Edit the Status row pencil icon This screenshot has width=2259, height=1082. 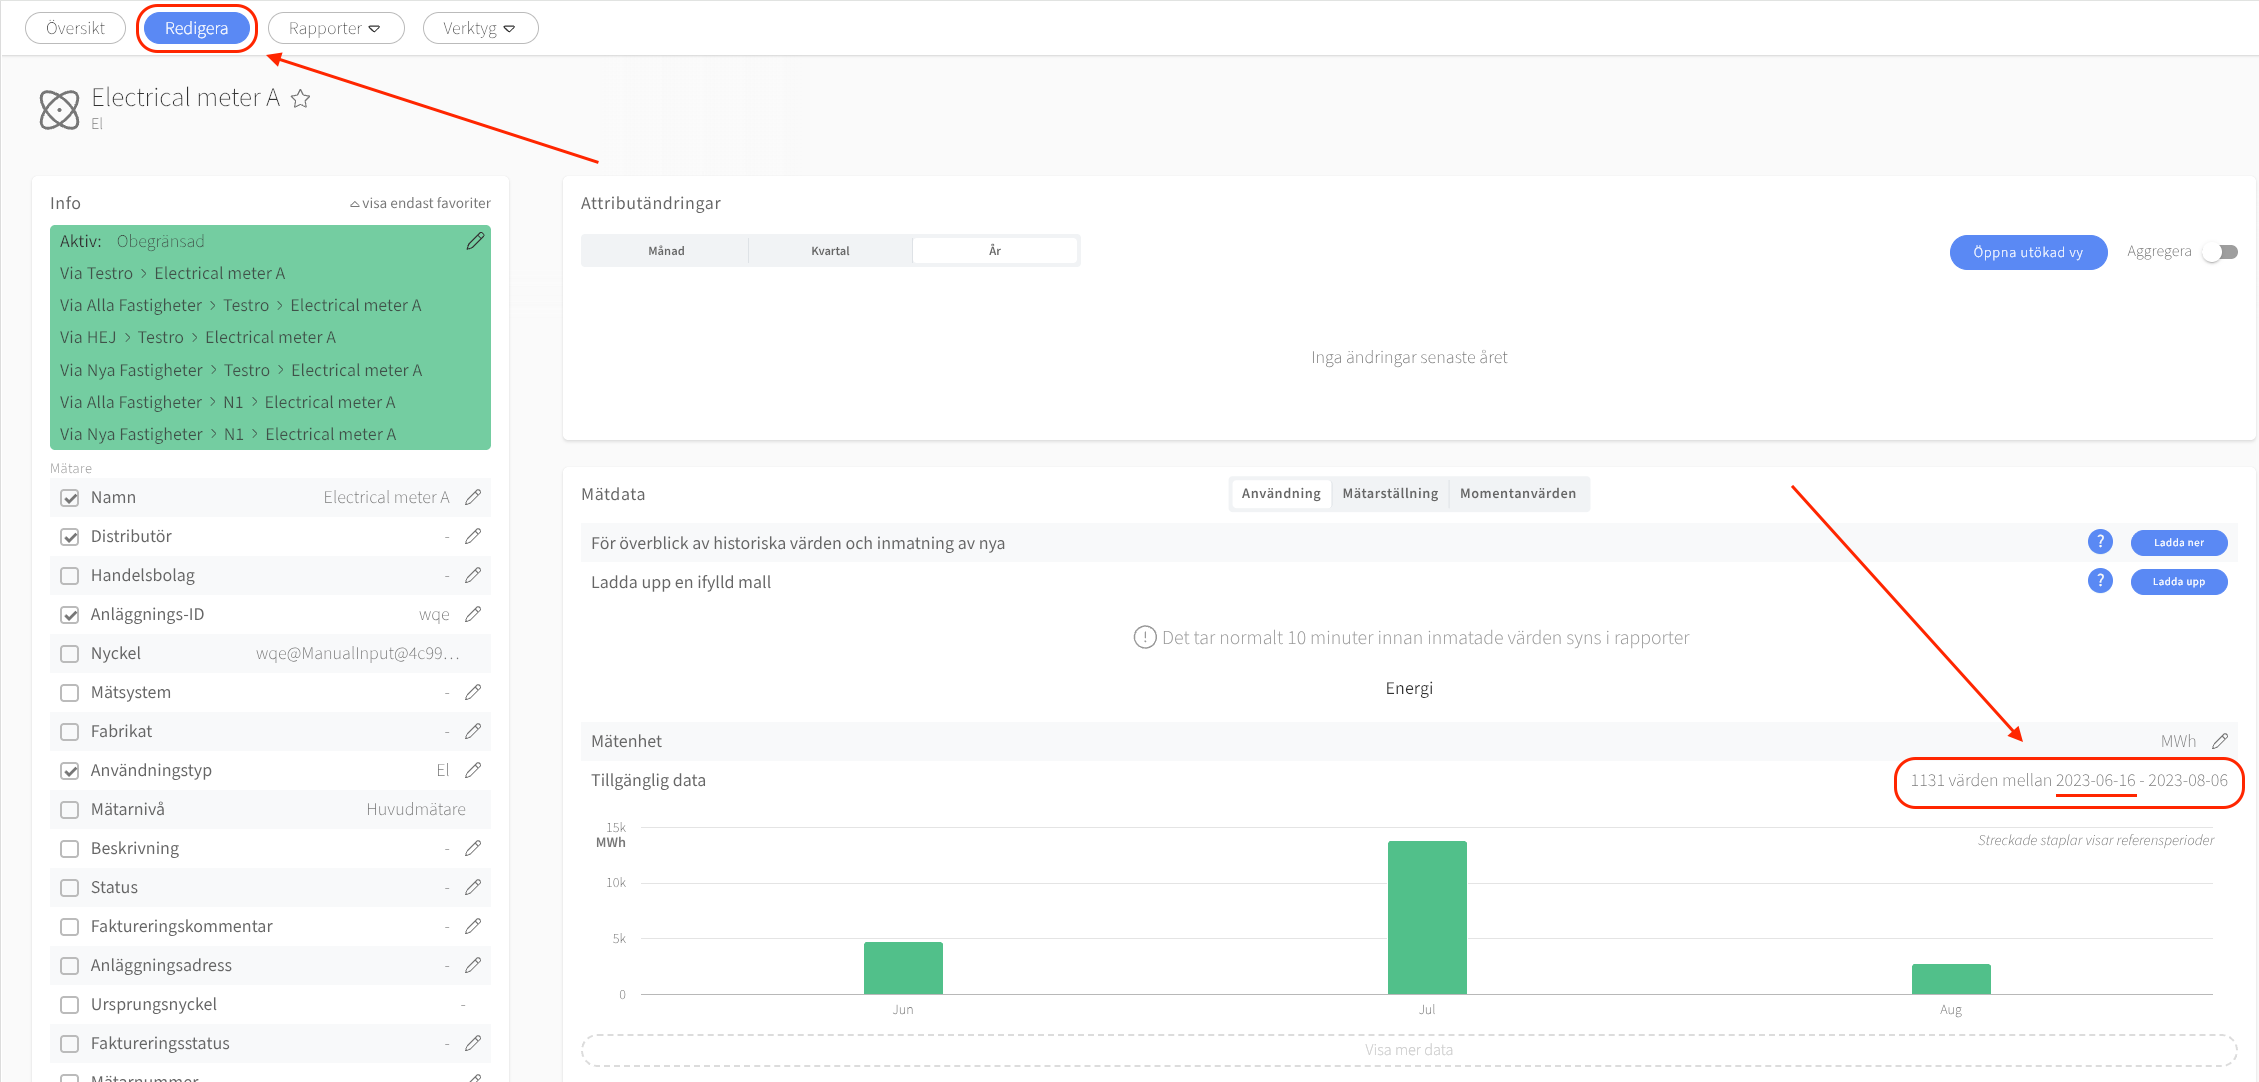473,887
